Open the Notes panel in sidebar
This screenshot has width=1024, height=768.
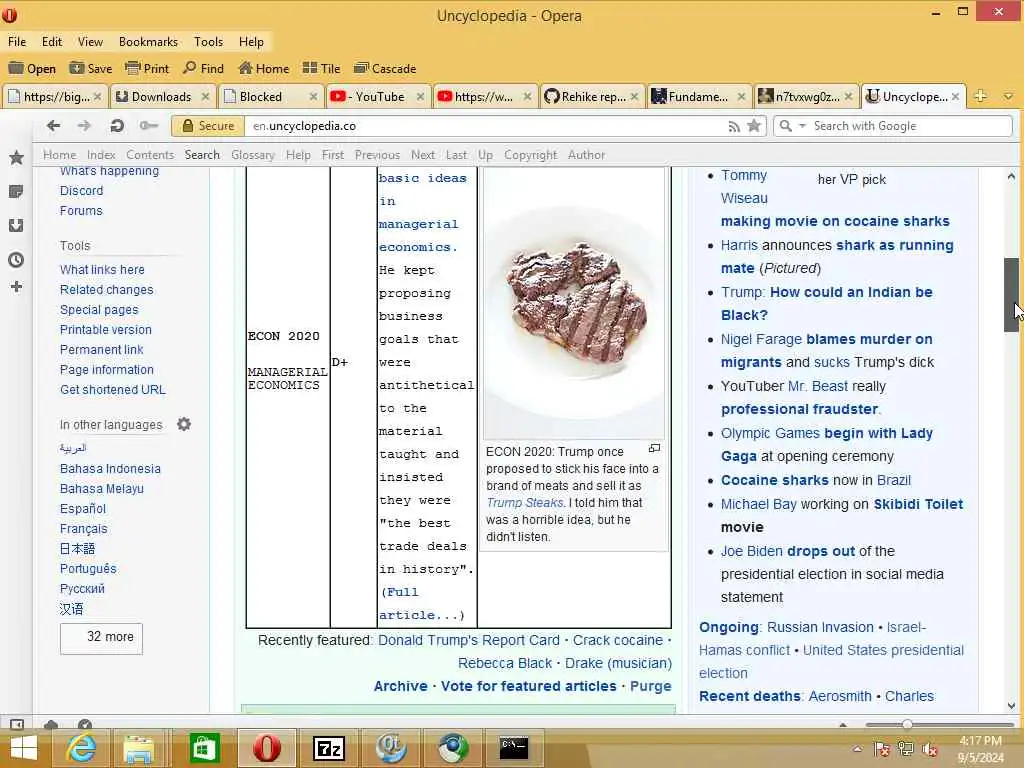(16, 191)
